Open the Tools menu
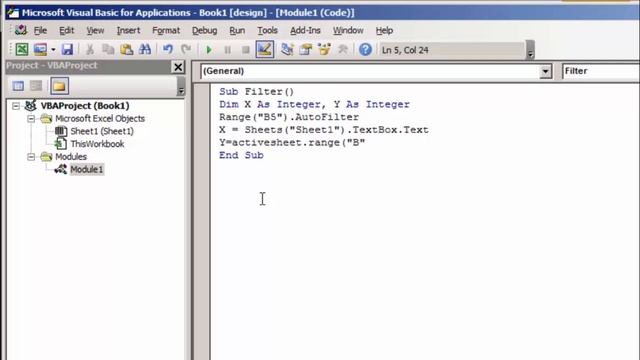Image resolution: width=640 pixels, height=360 pixels. (267, 31)
